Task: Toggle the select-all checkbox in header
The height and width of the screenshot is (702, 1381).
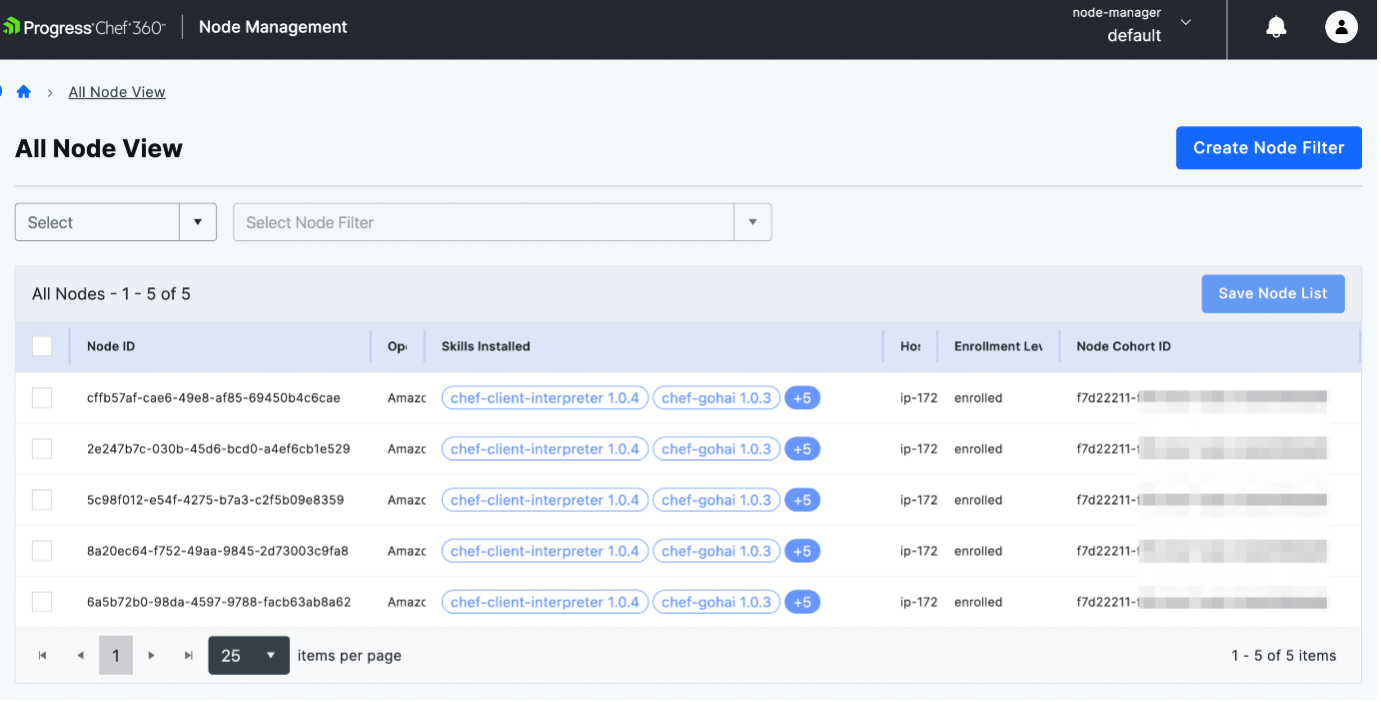Action: [42, 346]
